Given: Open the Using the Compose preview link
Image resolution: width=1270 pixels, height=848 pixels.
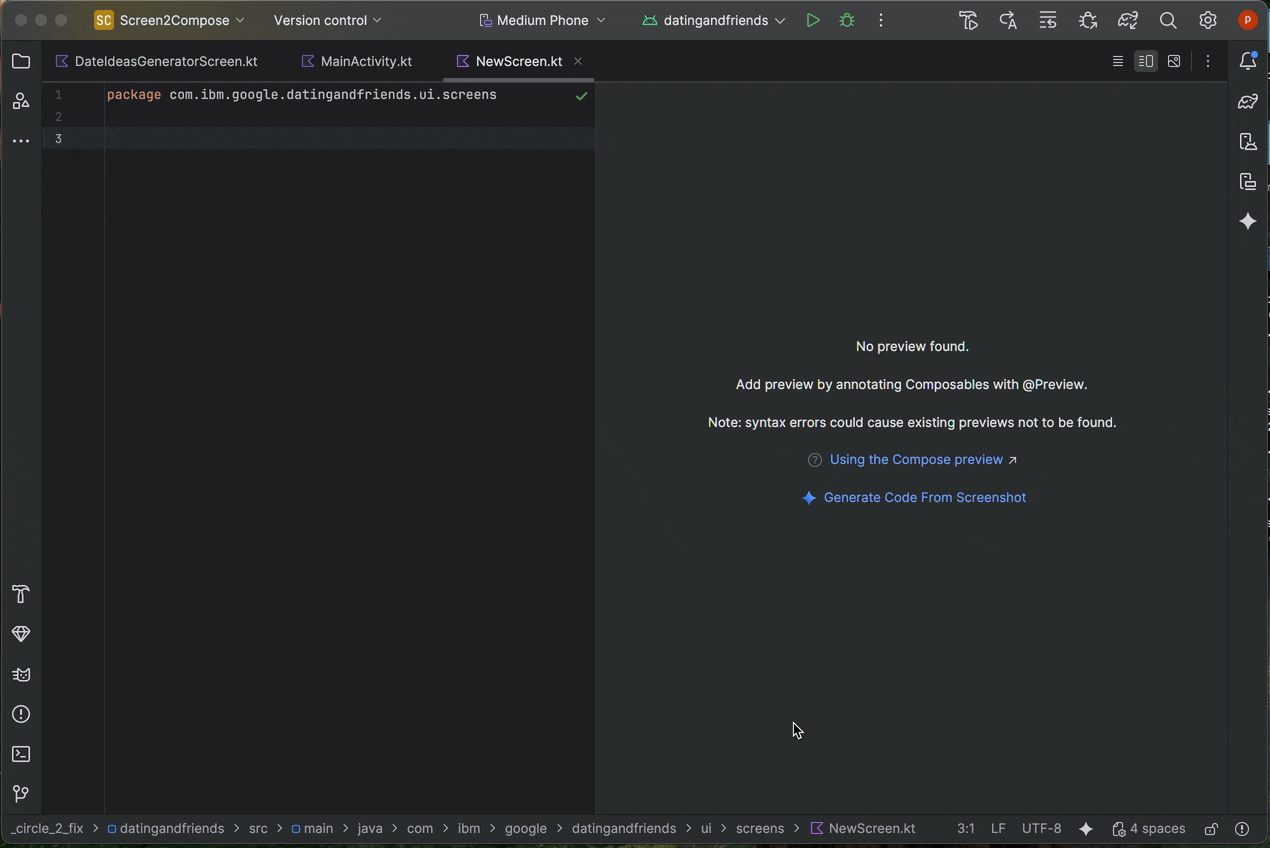Looking at the screenshot, I should 916,460.
